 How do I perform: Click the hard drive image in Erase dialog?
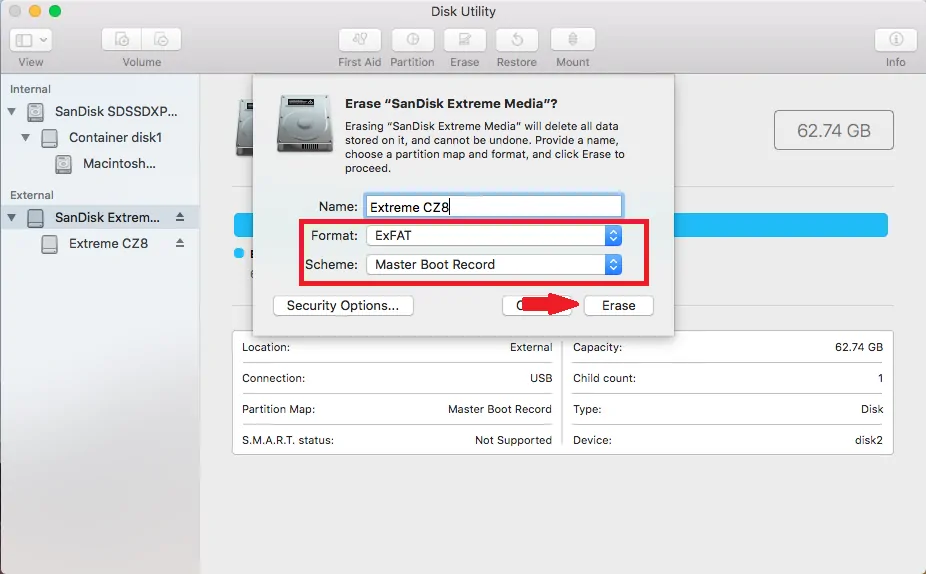tap(305, 123)
